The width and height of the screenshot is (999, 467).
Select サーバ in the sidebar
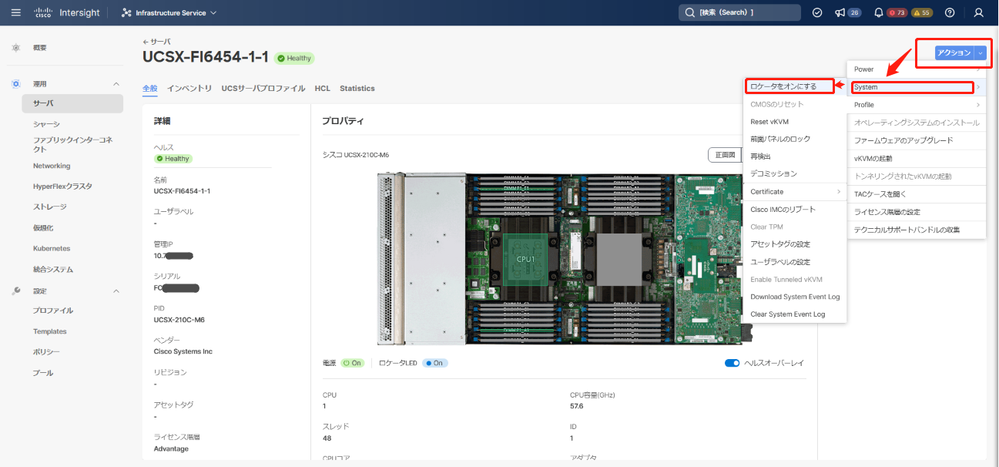coord(72,103)
